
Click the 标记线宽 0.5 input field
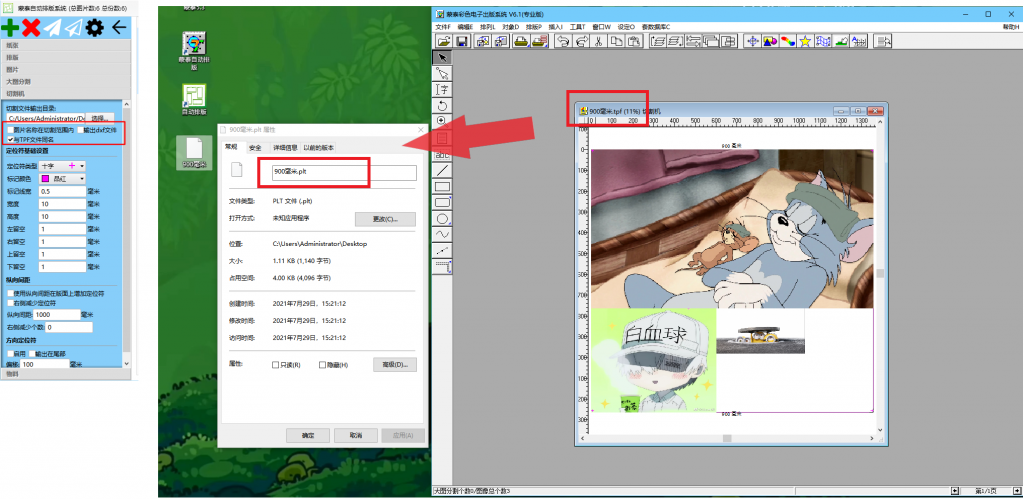(x=63, y=191)
